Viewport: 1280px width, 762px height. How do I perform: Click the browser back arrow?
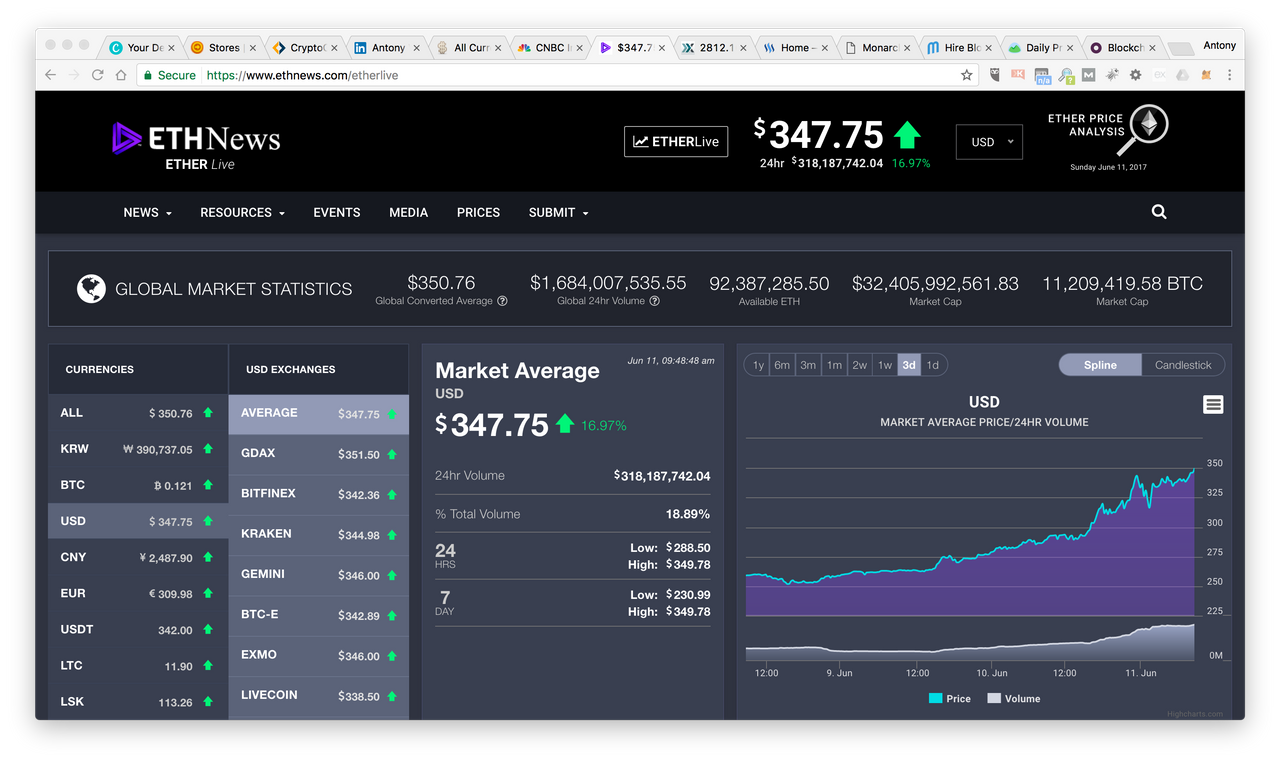click(x=51, y=75)
